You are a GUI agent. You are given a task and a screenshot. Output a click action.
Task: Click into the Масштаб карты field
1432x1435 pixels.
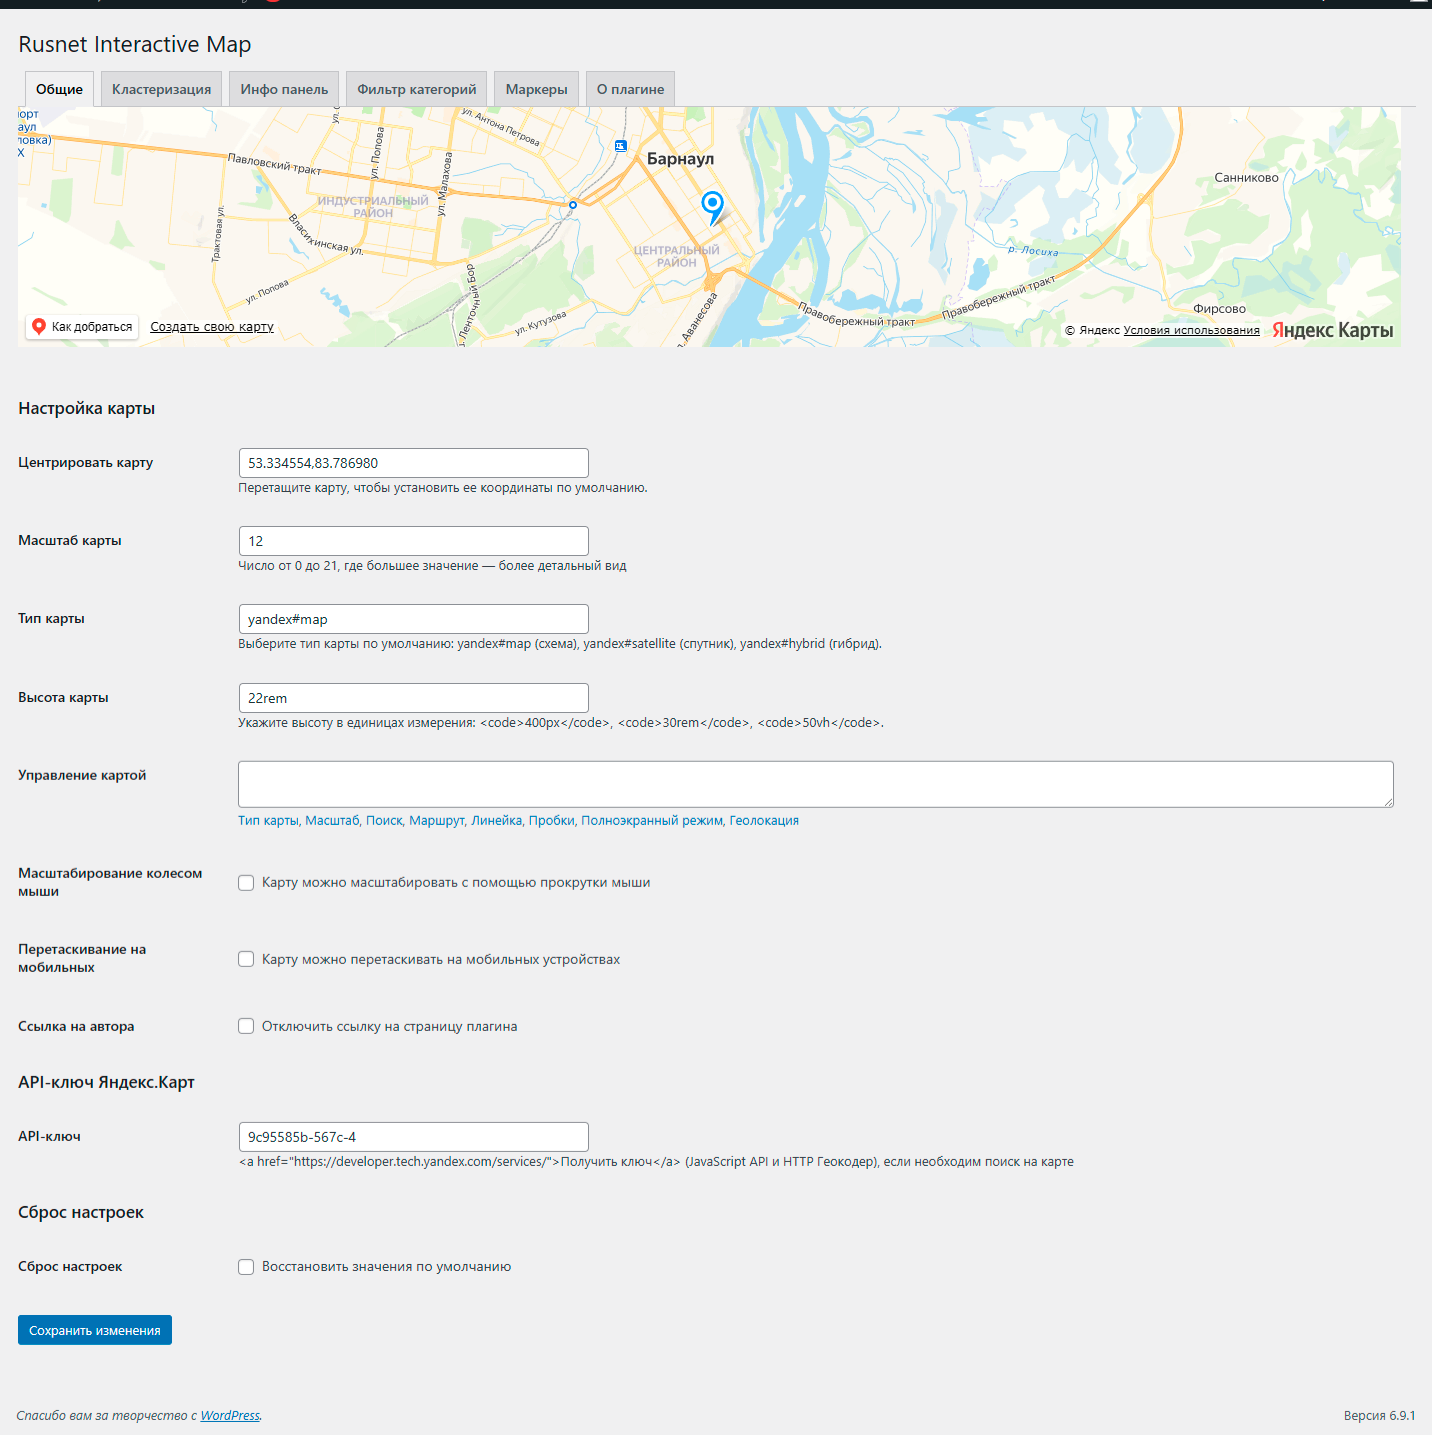tap(414, 541)
